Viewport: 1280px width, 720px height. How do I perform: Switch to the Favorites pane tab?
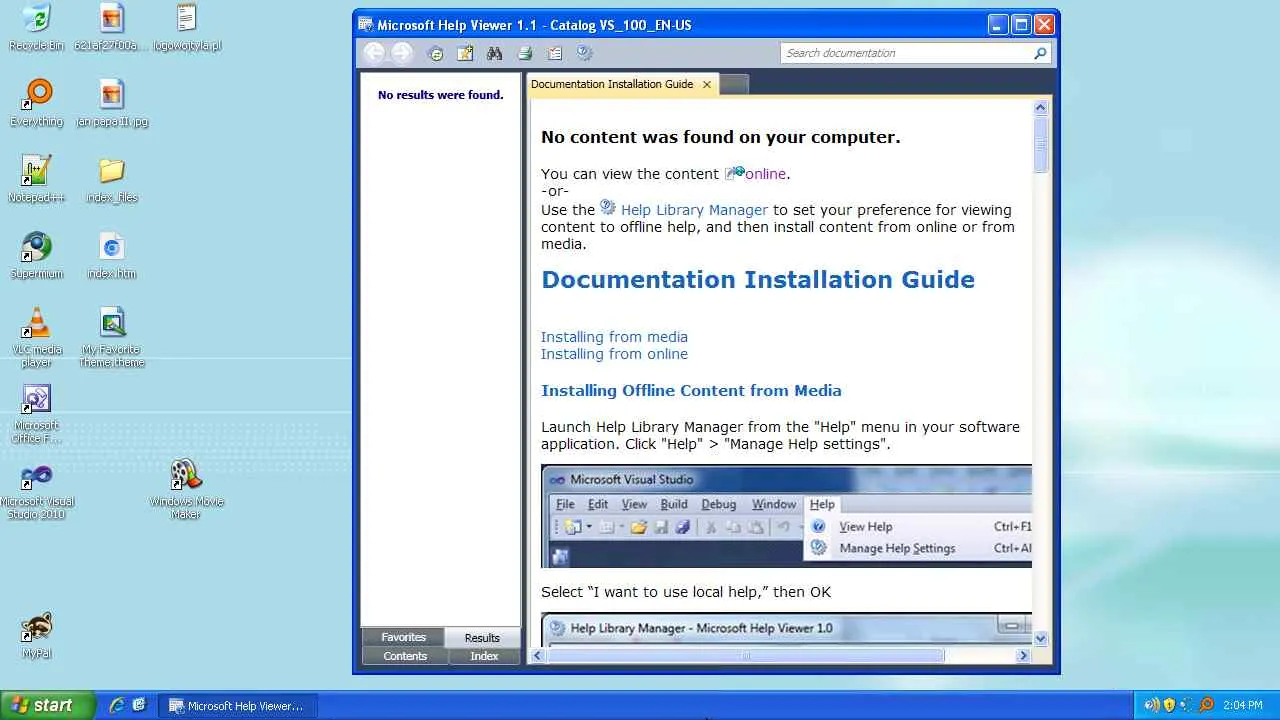(x=404, y=637)
